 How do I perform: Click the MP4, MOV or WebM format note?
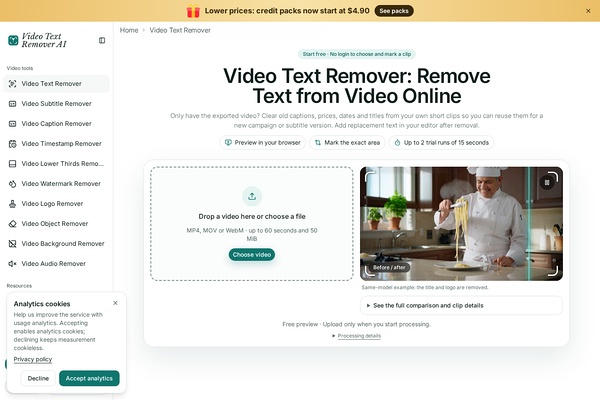252,234
